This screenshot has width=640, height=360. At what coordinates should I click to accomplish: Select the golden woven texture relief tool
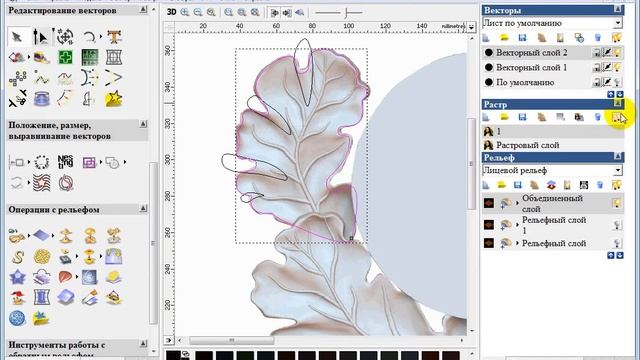42,256
